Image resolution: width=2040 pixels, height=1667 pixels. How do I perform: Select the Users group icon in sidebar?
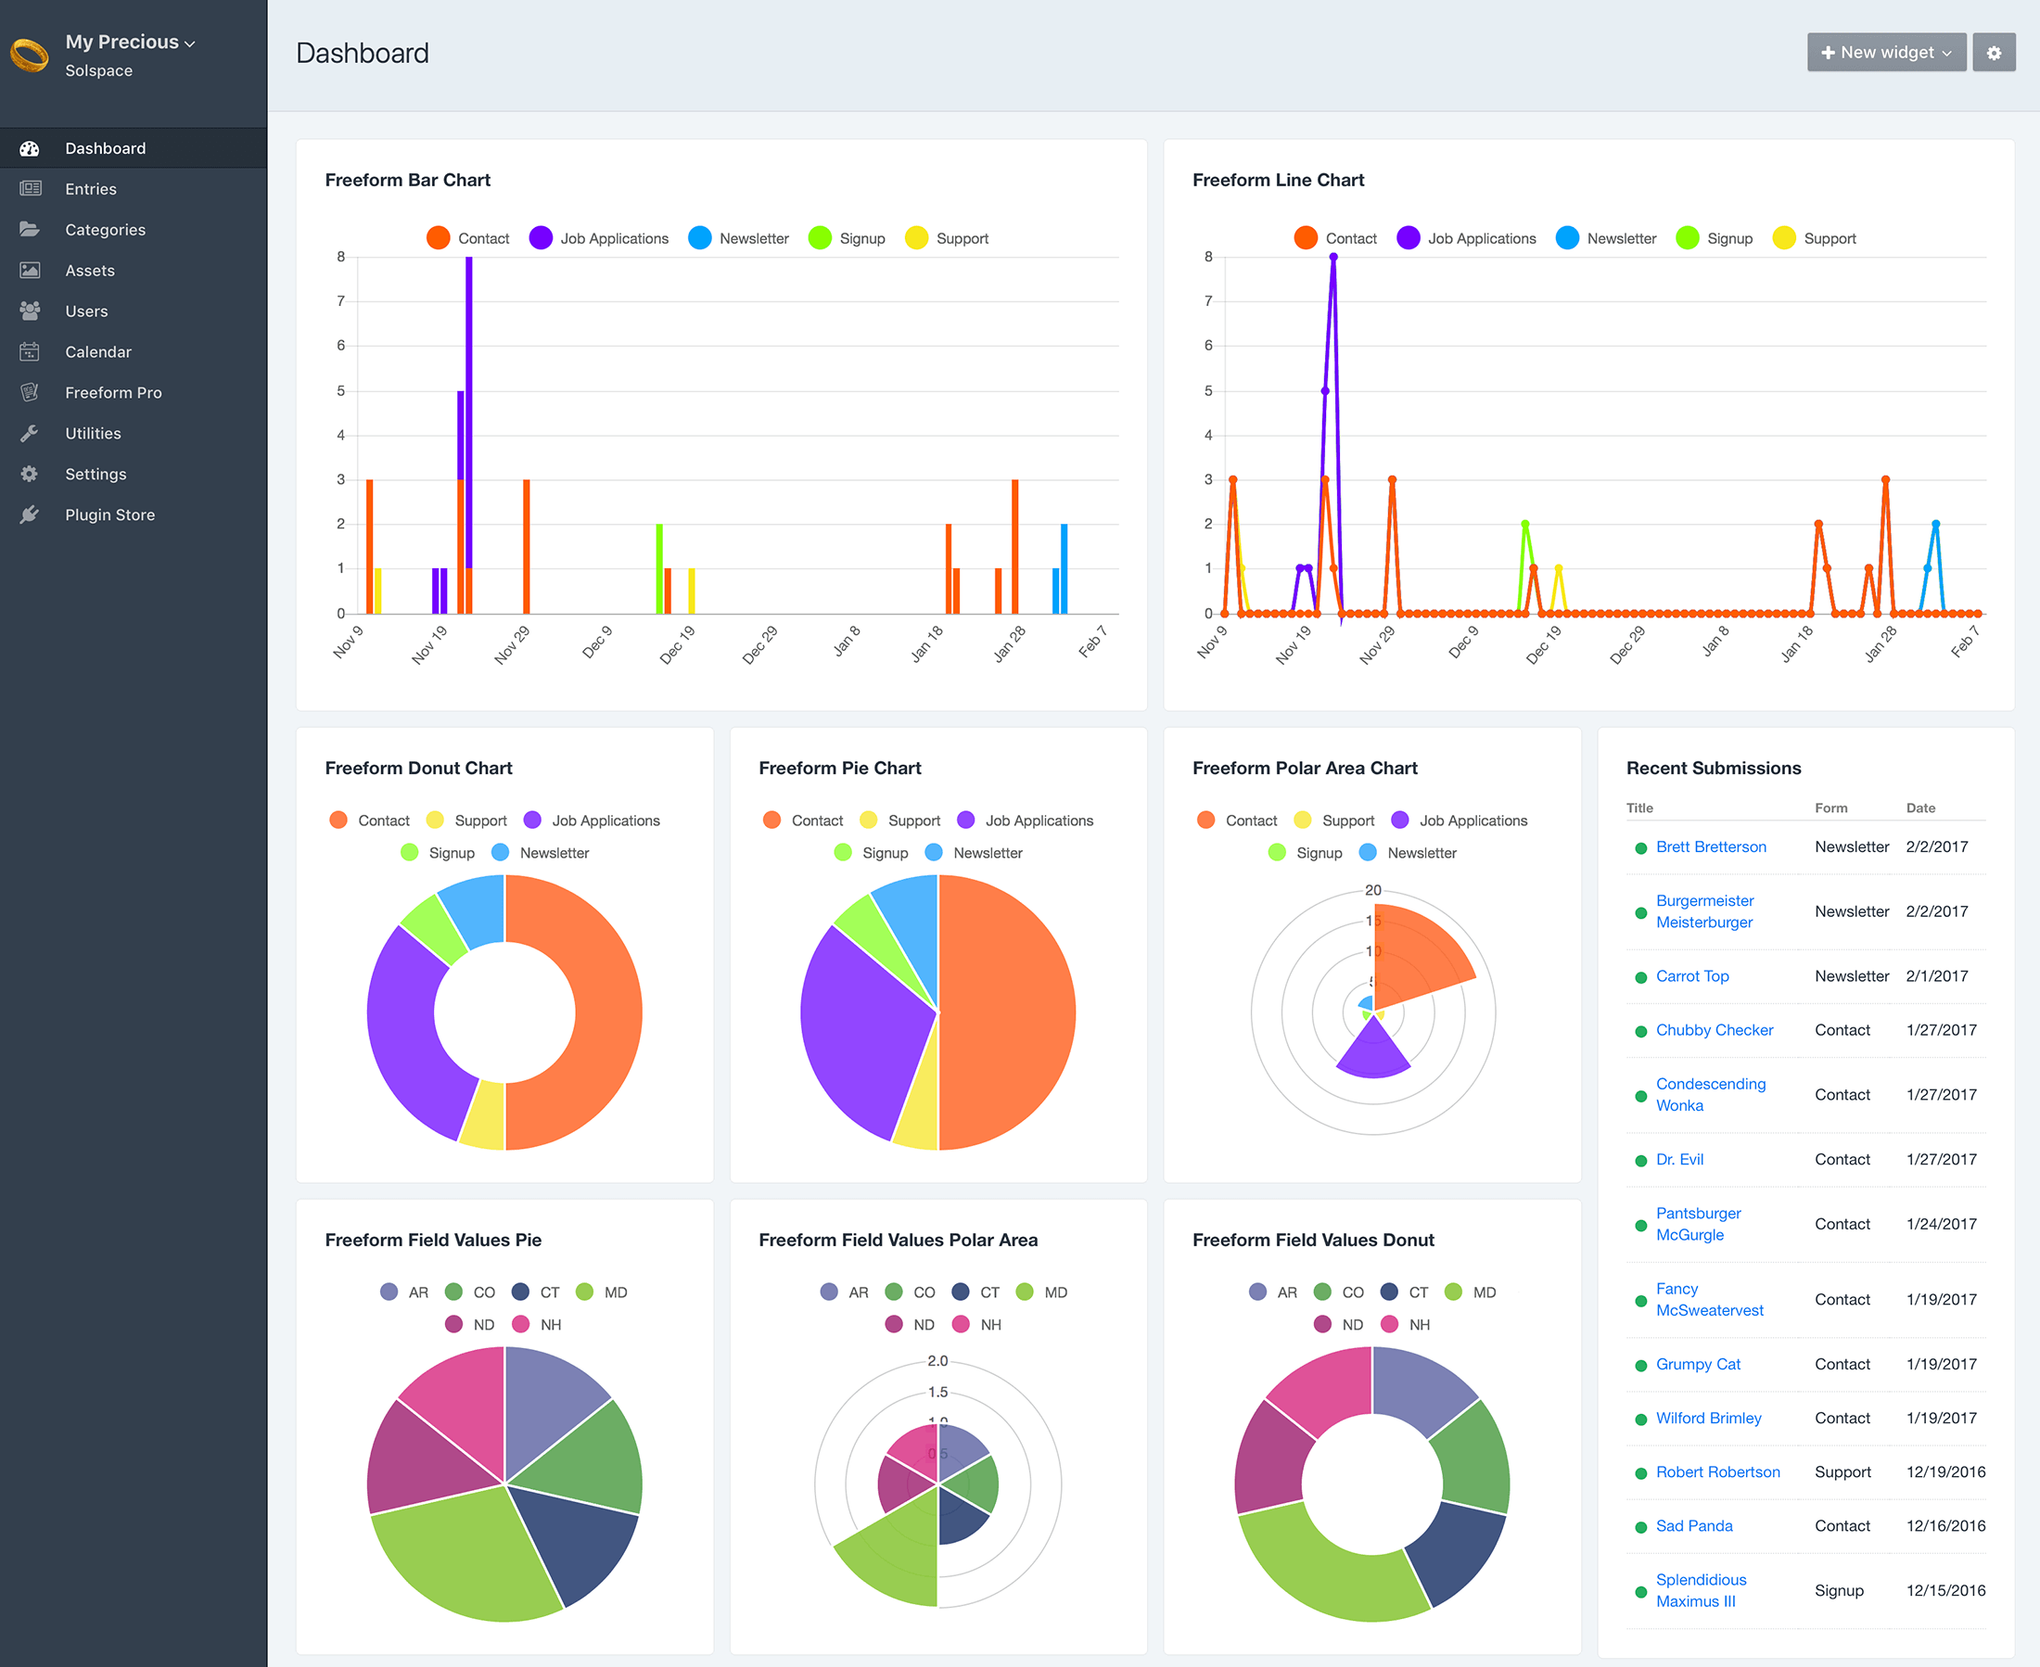coord(29,310)
